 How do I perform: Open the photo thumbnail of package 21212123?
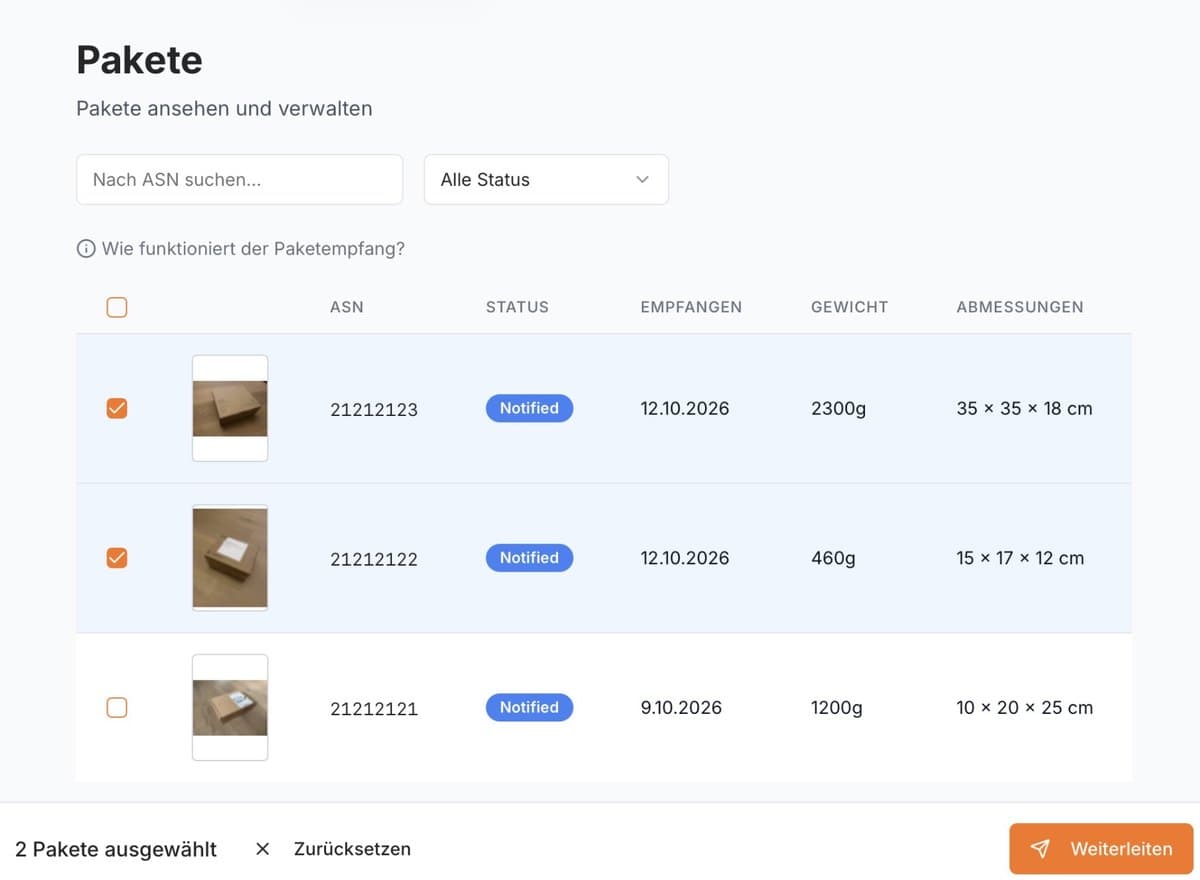coord(230,408)
